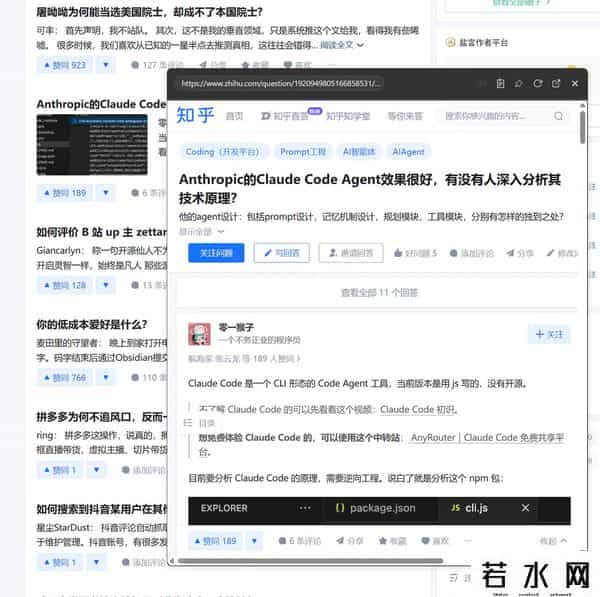The height and width of the screenshot is (597, 600).
Task: Click the blue 关注问题 button
Action: [x=216, y=253]
